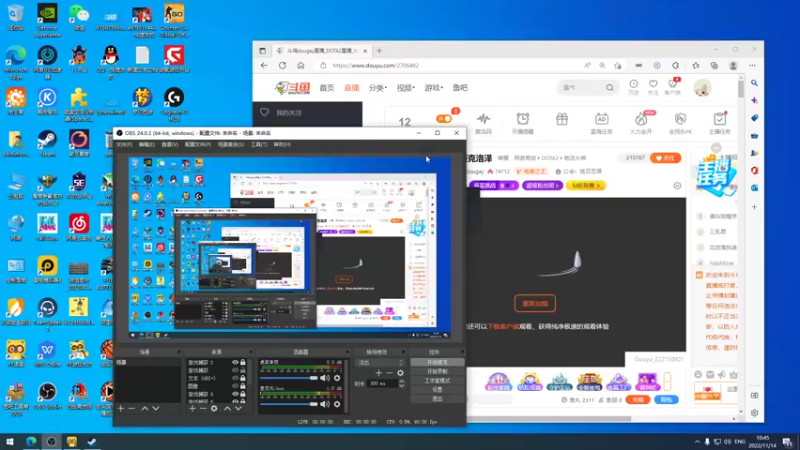Screen dimensions: 800x450
Task: Open QQ penguin desktop shortcut
Action: pos(110,62)
